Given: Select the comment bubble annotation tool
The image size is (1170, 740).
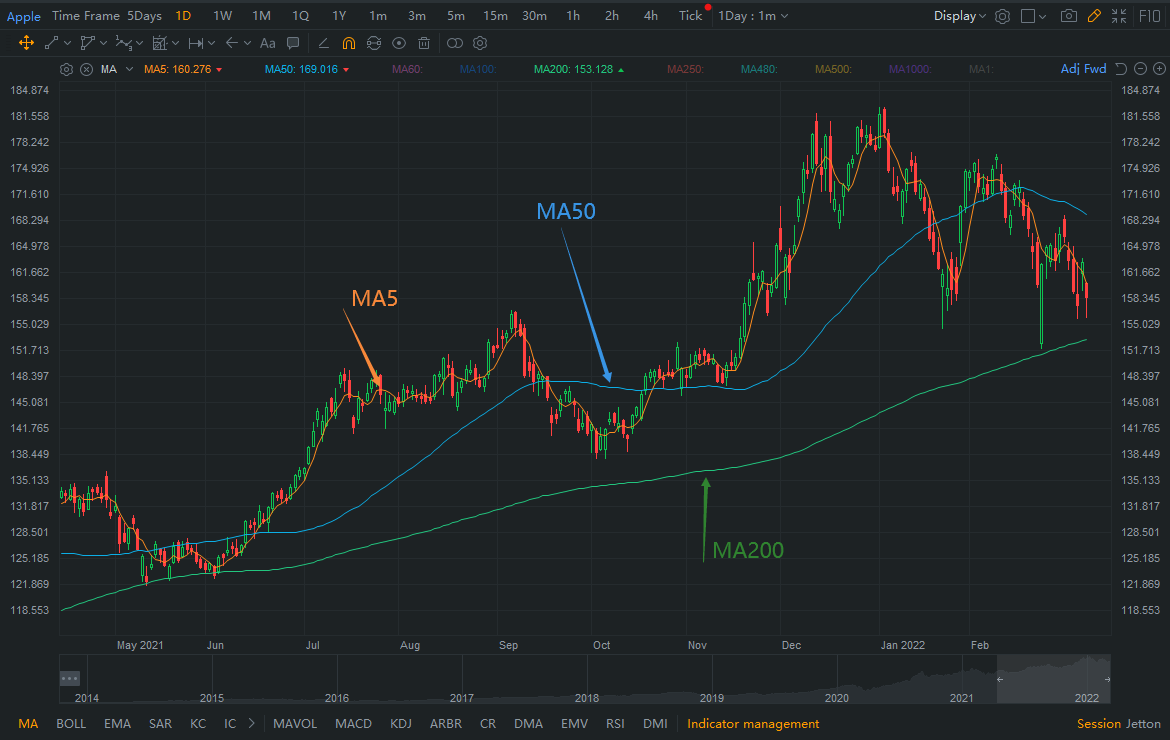Looking at the screenshot, I should pos(293,43).
